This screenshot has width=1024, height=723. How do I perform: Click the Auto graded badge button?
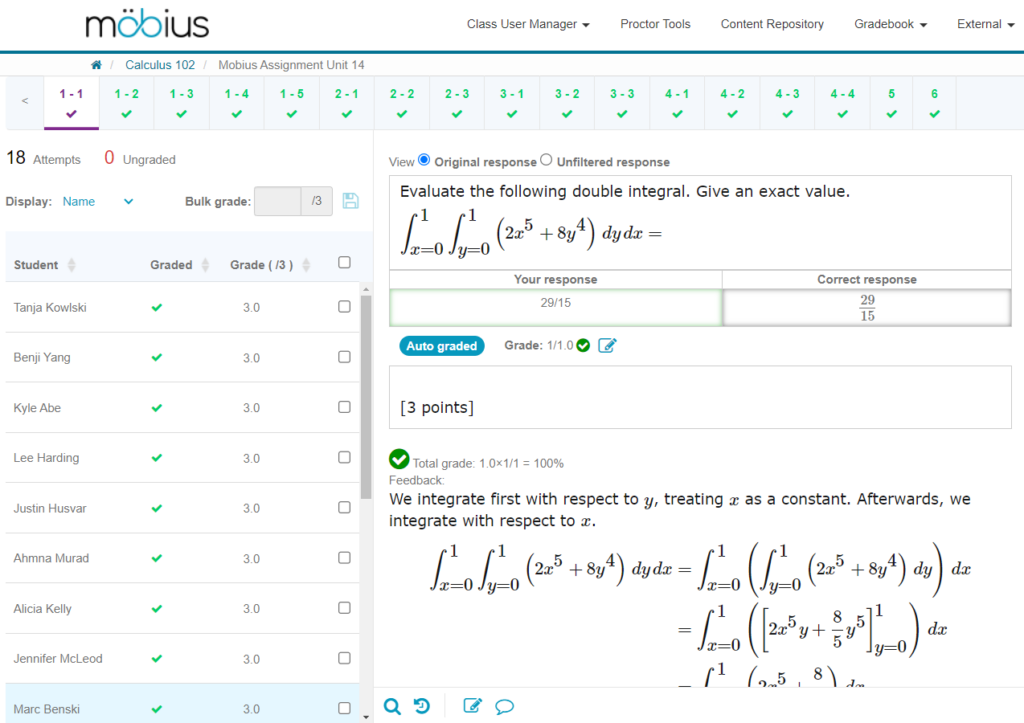[442, 346]
